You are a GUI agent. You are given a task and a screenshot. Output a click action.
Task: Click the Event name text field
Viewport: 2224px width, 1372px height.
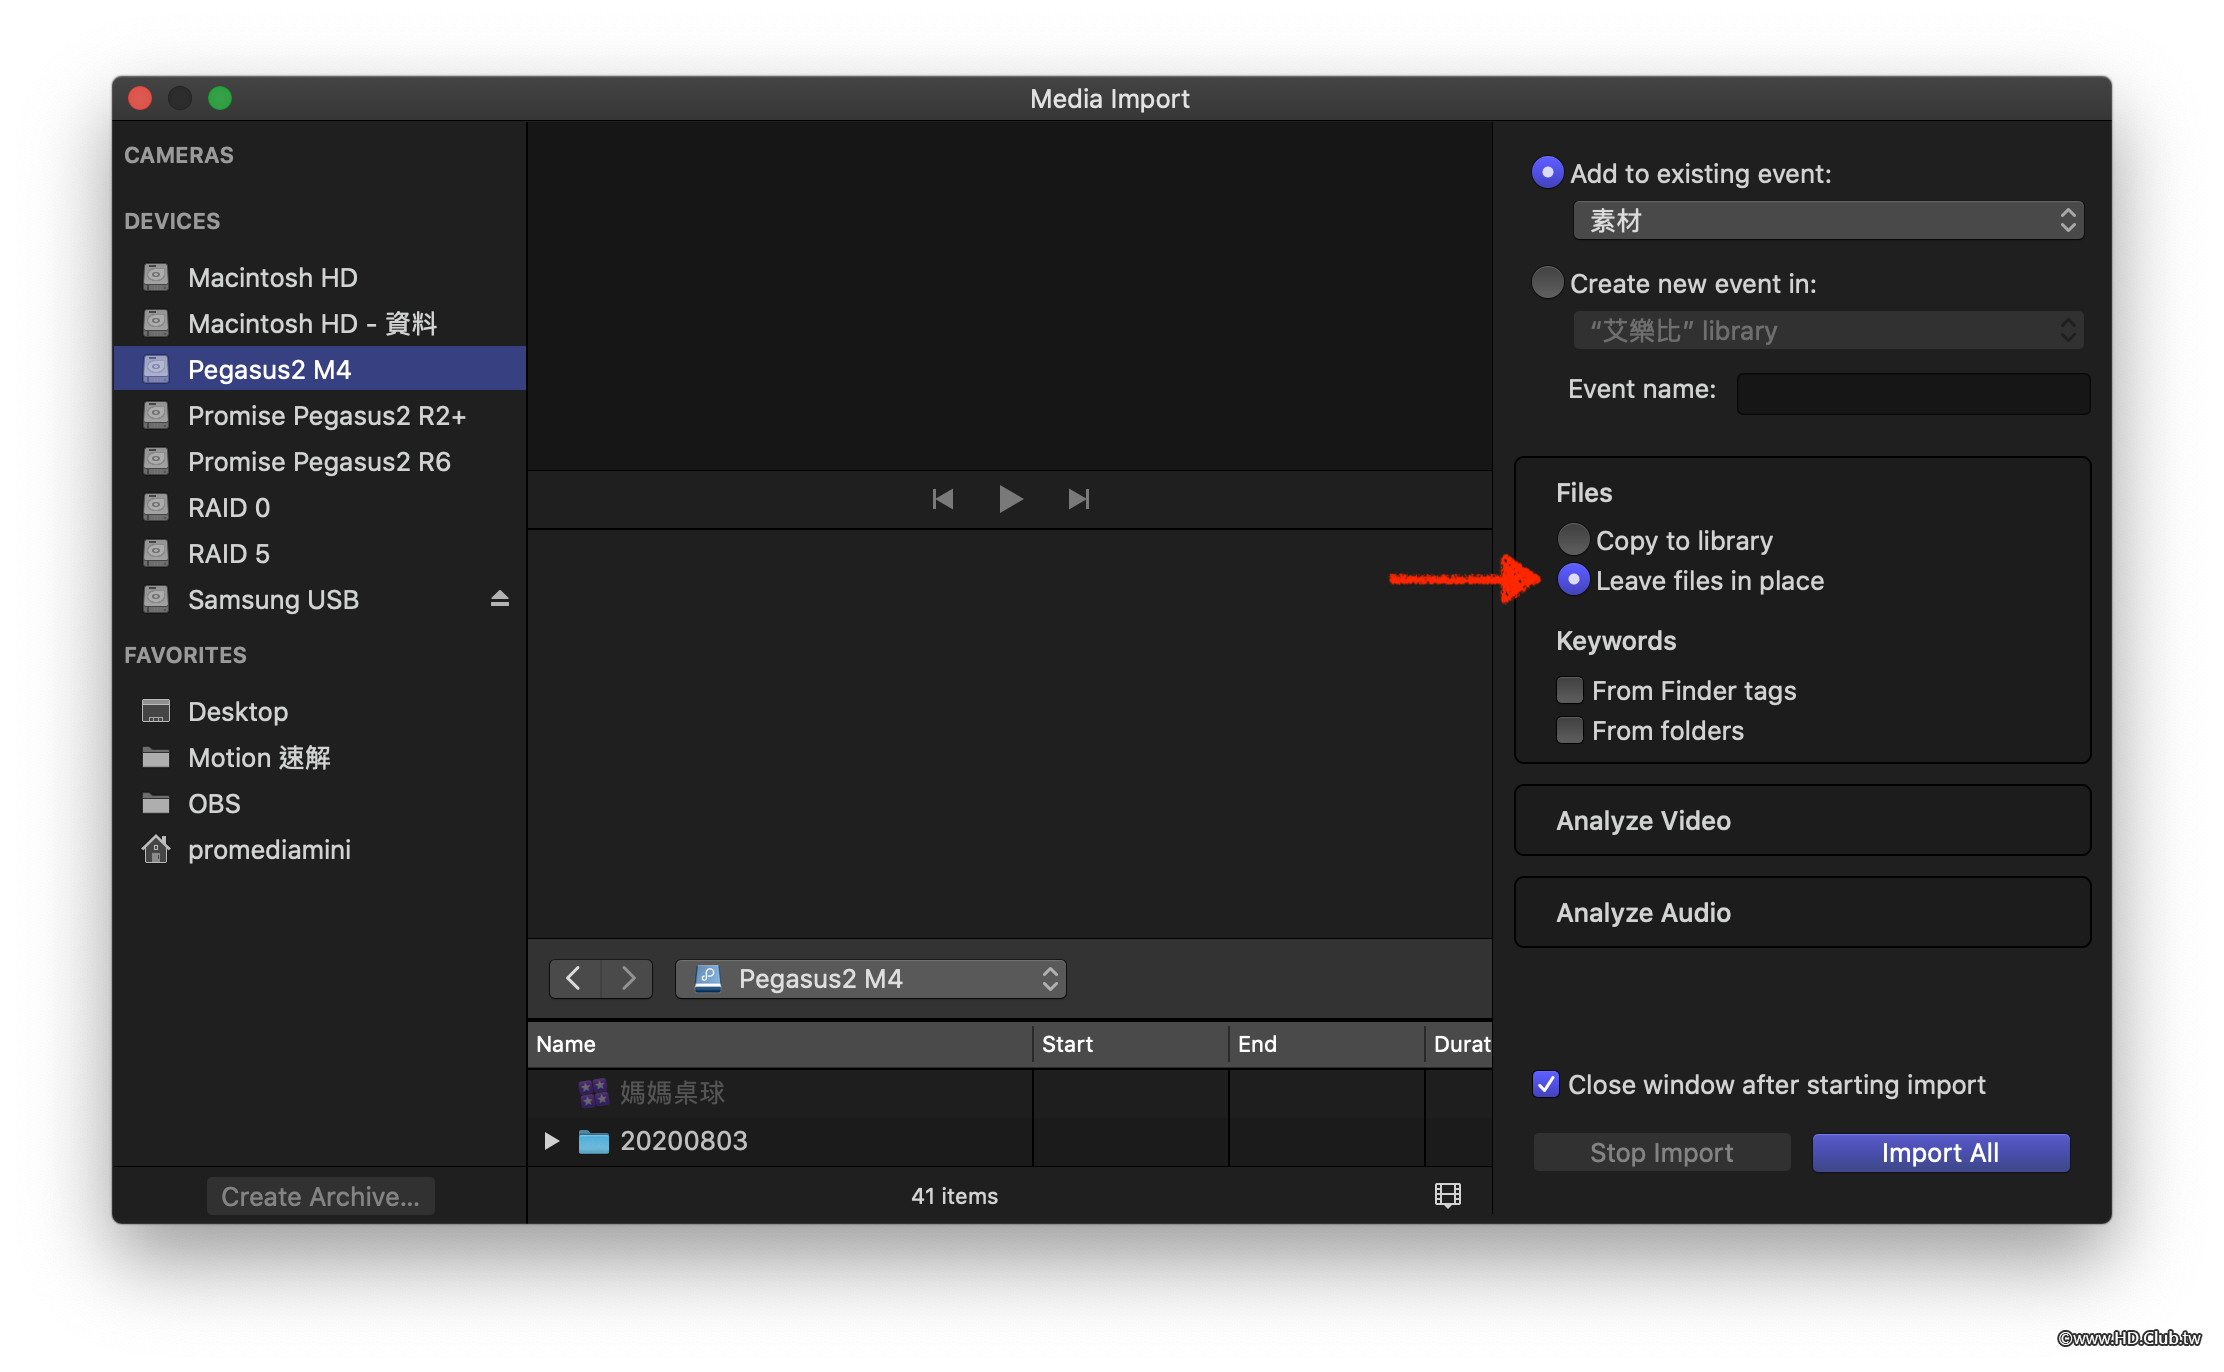pos(1913,393)
